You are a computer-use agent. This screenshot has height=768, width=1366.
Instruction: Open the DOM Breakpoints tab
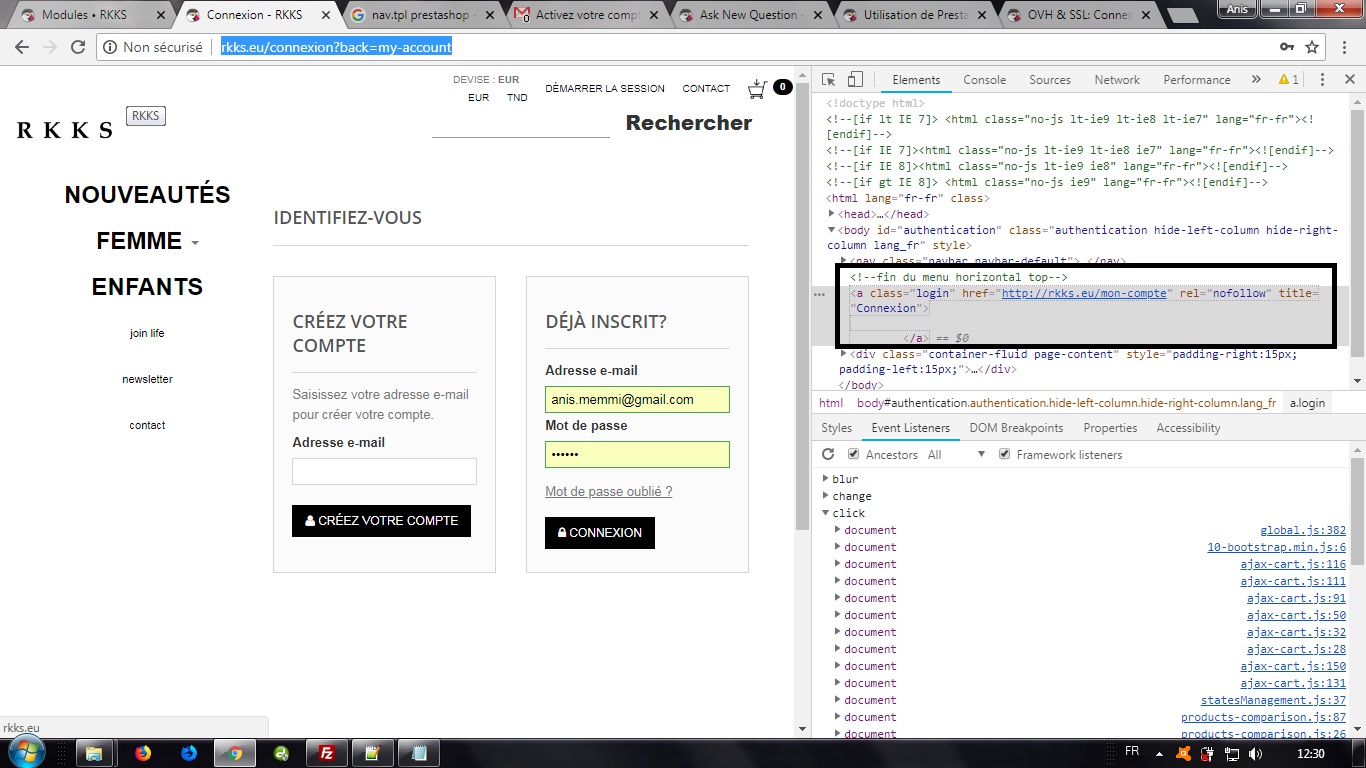(x=1016, y=428)
